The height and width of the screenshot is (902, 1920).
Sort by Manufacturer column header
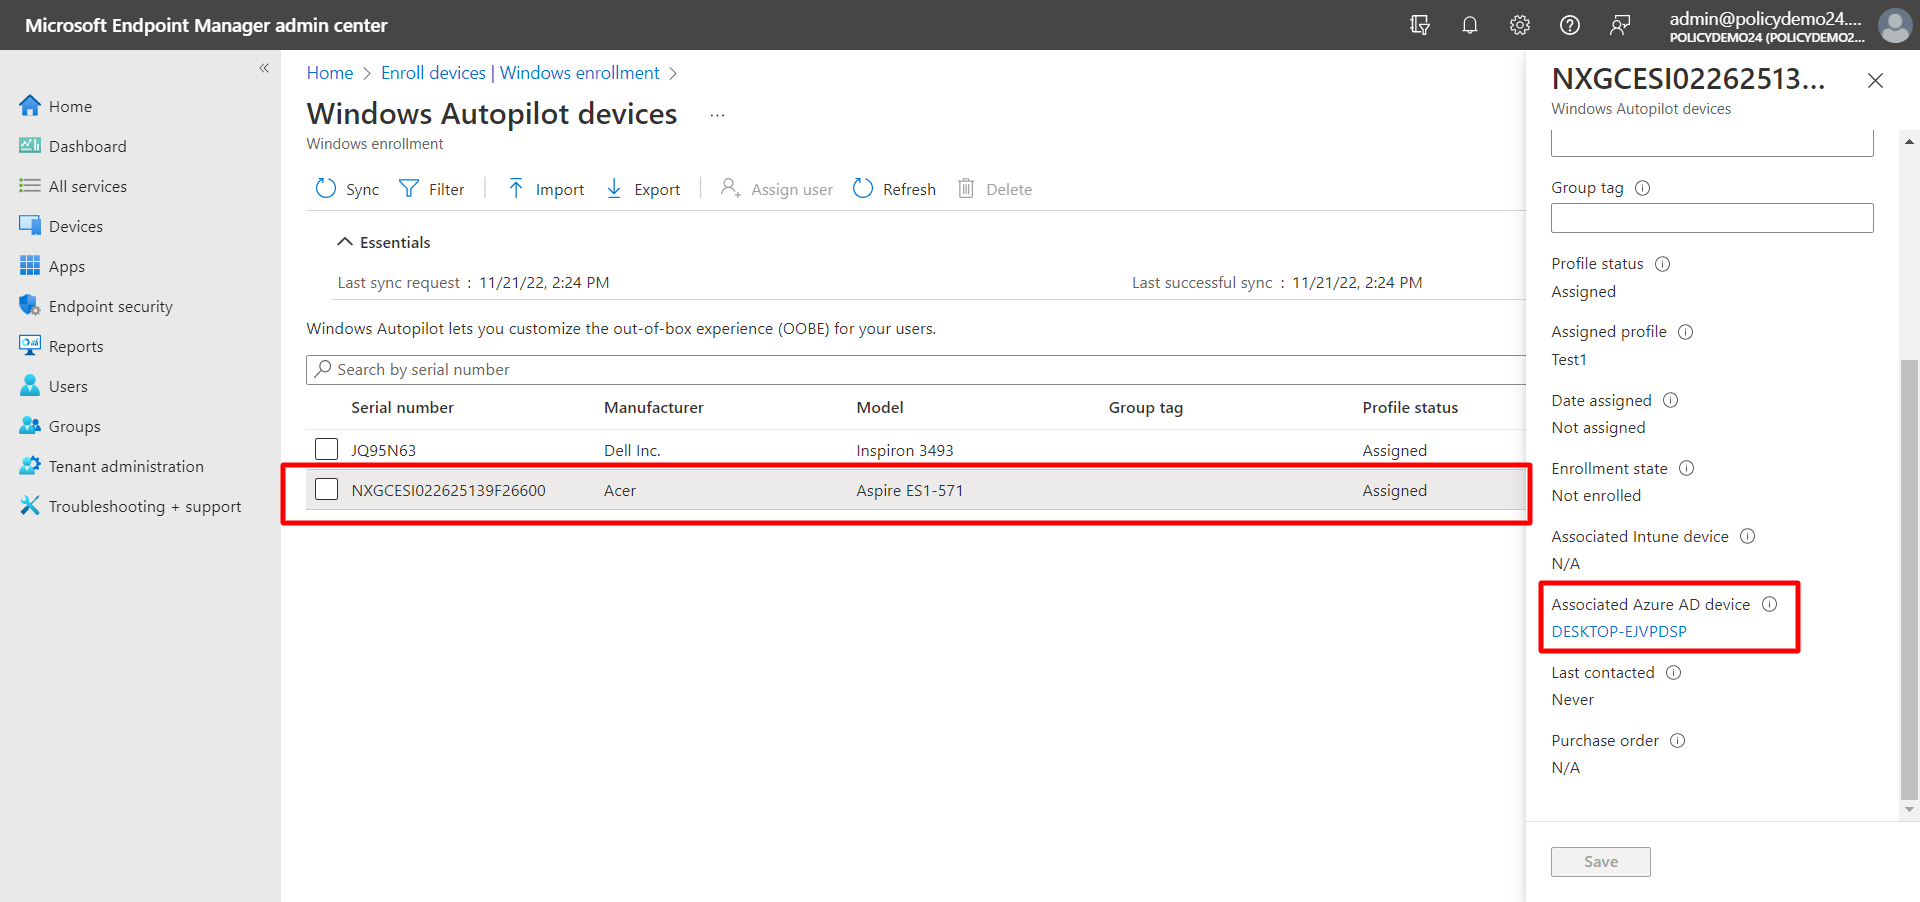pyautogui.click(x=654, y=408)
